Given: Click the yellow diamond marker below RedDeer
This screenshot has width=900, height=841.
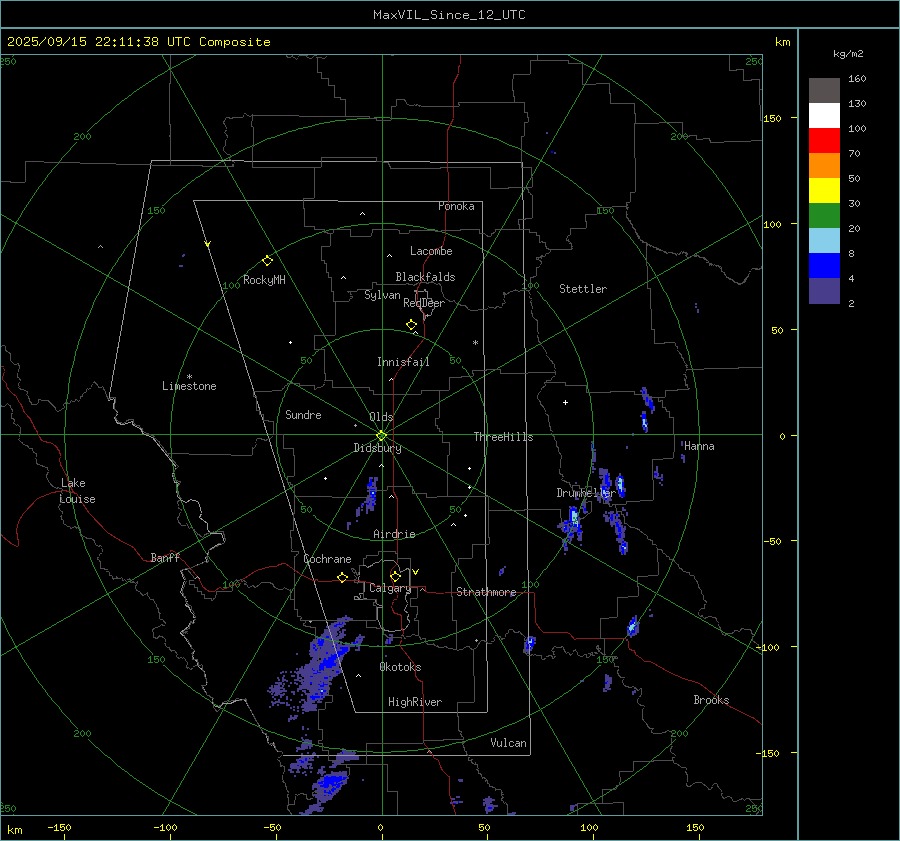Looking at the screenshot, I should point(411,325).
